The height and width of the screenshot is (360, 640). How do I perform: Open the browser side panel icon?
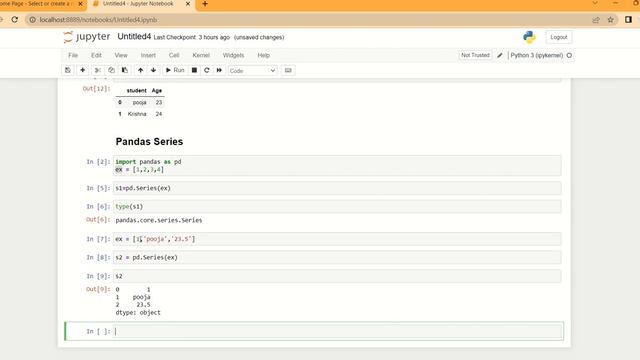[629, 20]
